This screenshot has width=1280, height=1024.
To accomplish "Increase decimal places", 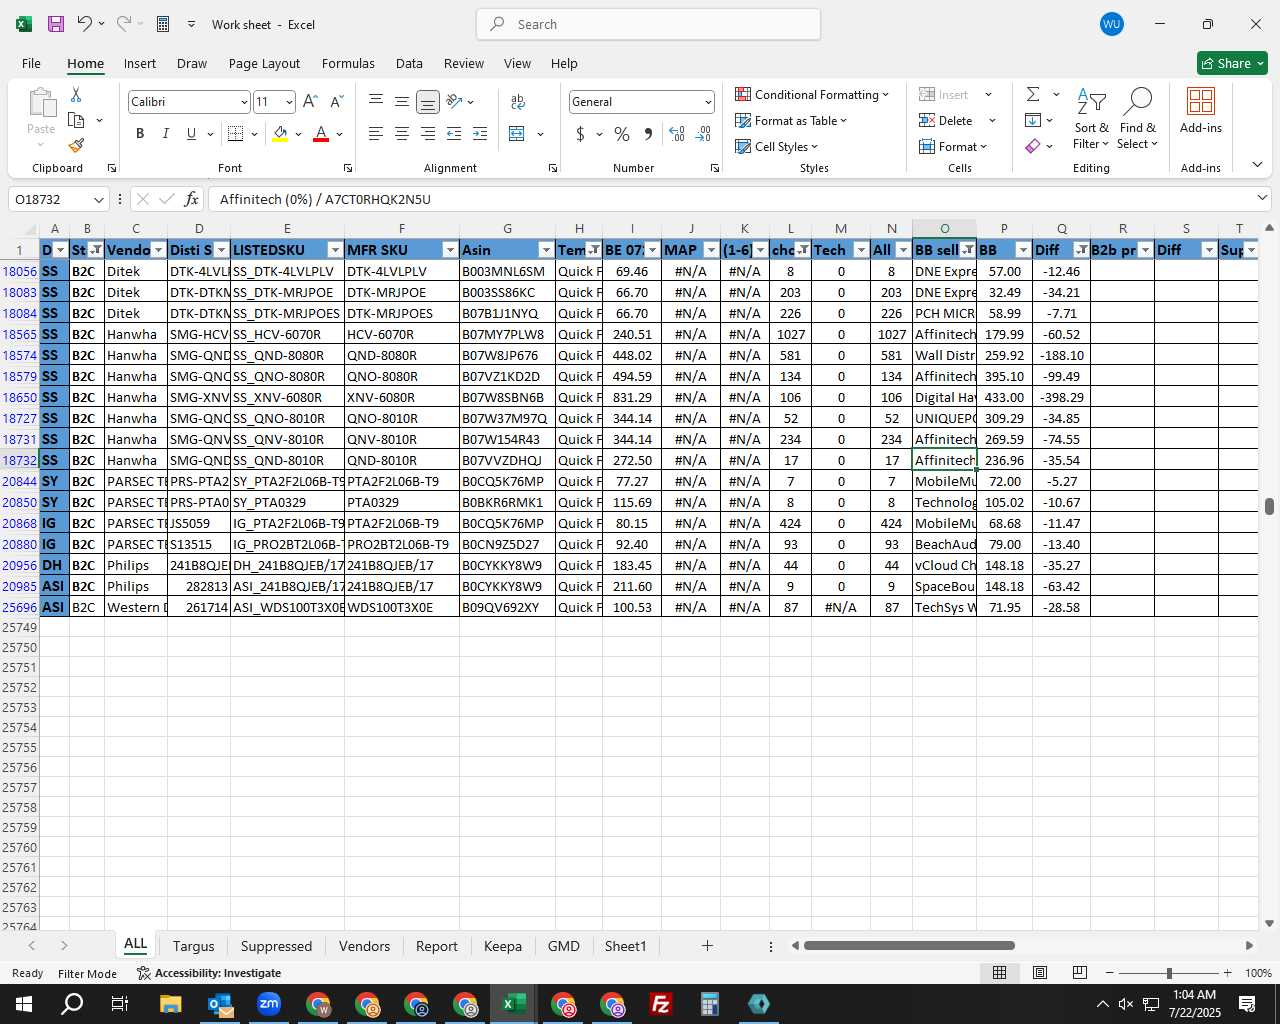I will [x=677, y=134].
